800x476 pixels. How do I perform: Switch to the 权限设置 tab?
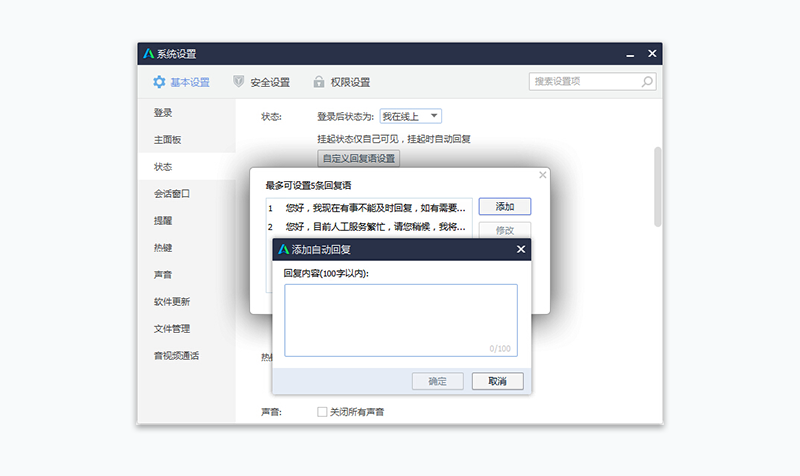coord(341,82)
